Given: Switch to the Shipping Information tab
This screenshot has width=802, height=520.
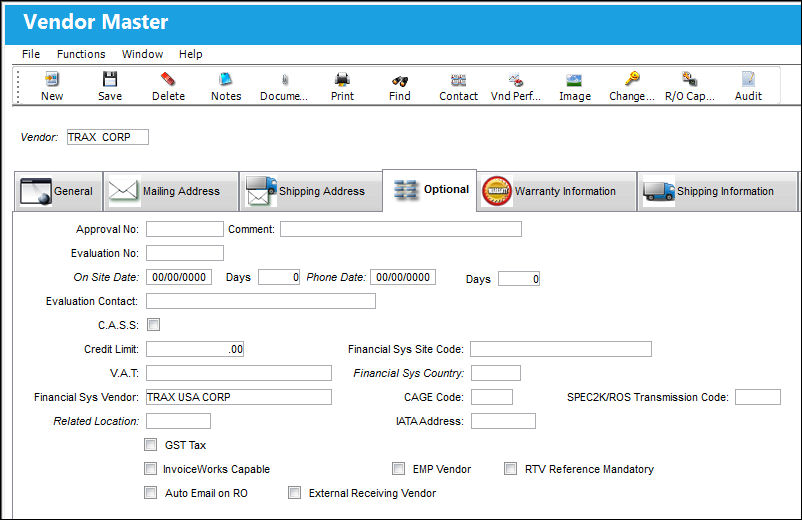Looking at the screenshot, I should (x=717, y=191).
